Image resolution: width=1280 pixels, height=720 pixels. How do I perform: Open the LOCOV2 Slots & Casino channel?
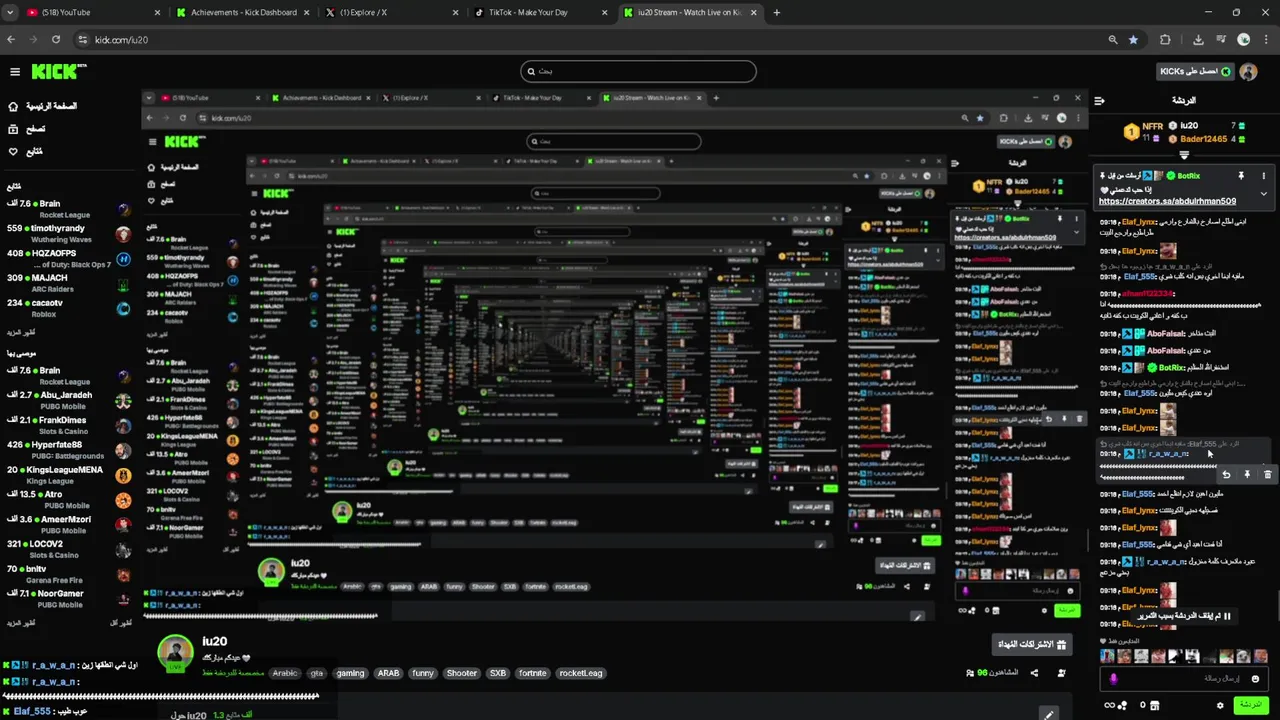[x=68, y=549]
